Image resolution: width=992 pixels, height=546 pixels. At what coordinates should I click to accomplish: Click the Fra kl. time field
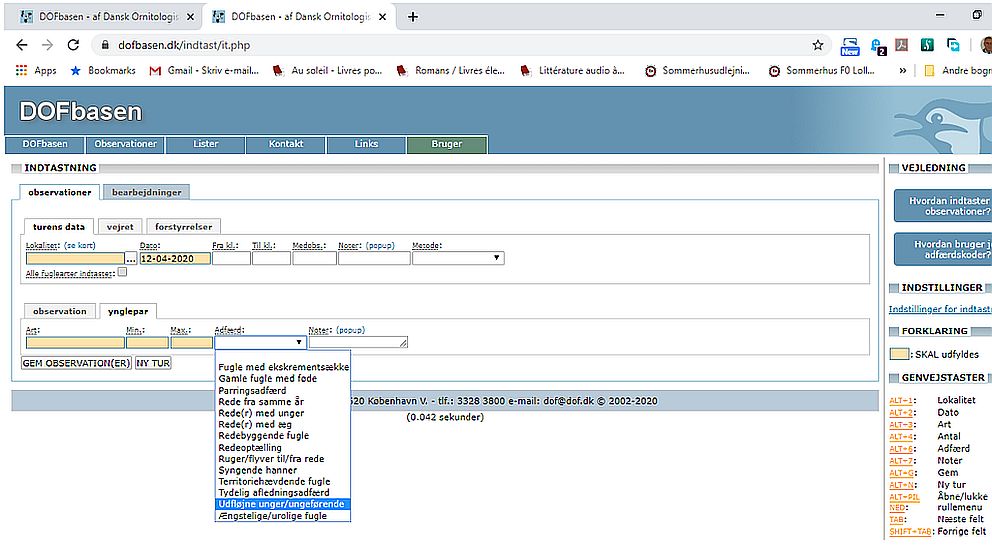[x=231, y=258]
